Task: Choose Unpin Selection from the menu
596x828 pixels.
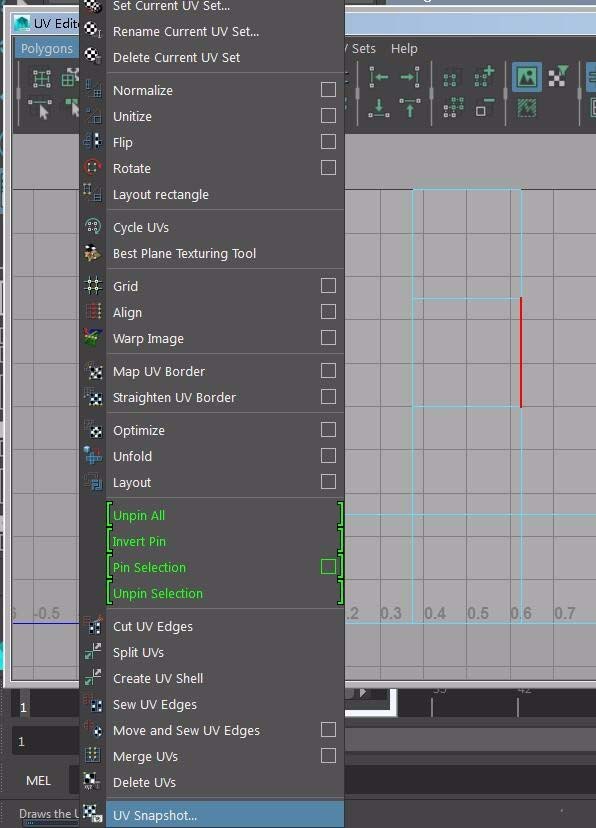Action: (225, 593)
